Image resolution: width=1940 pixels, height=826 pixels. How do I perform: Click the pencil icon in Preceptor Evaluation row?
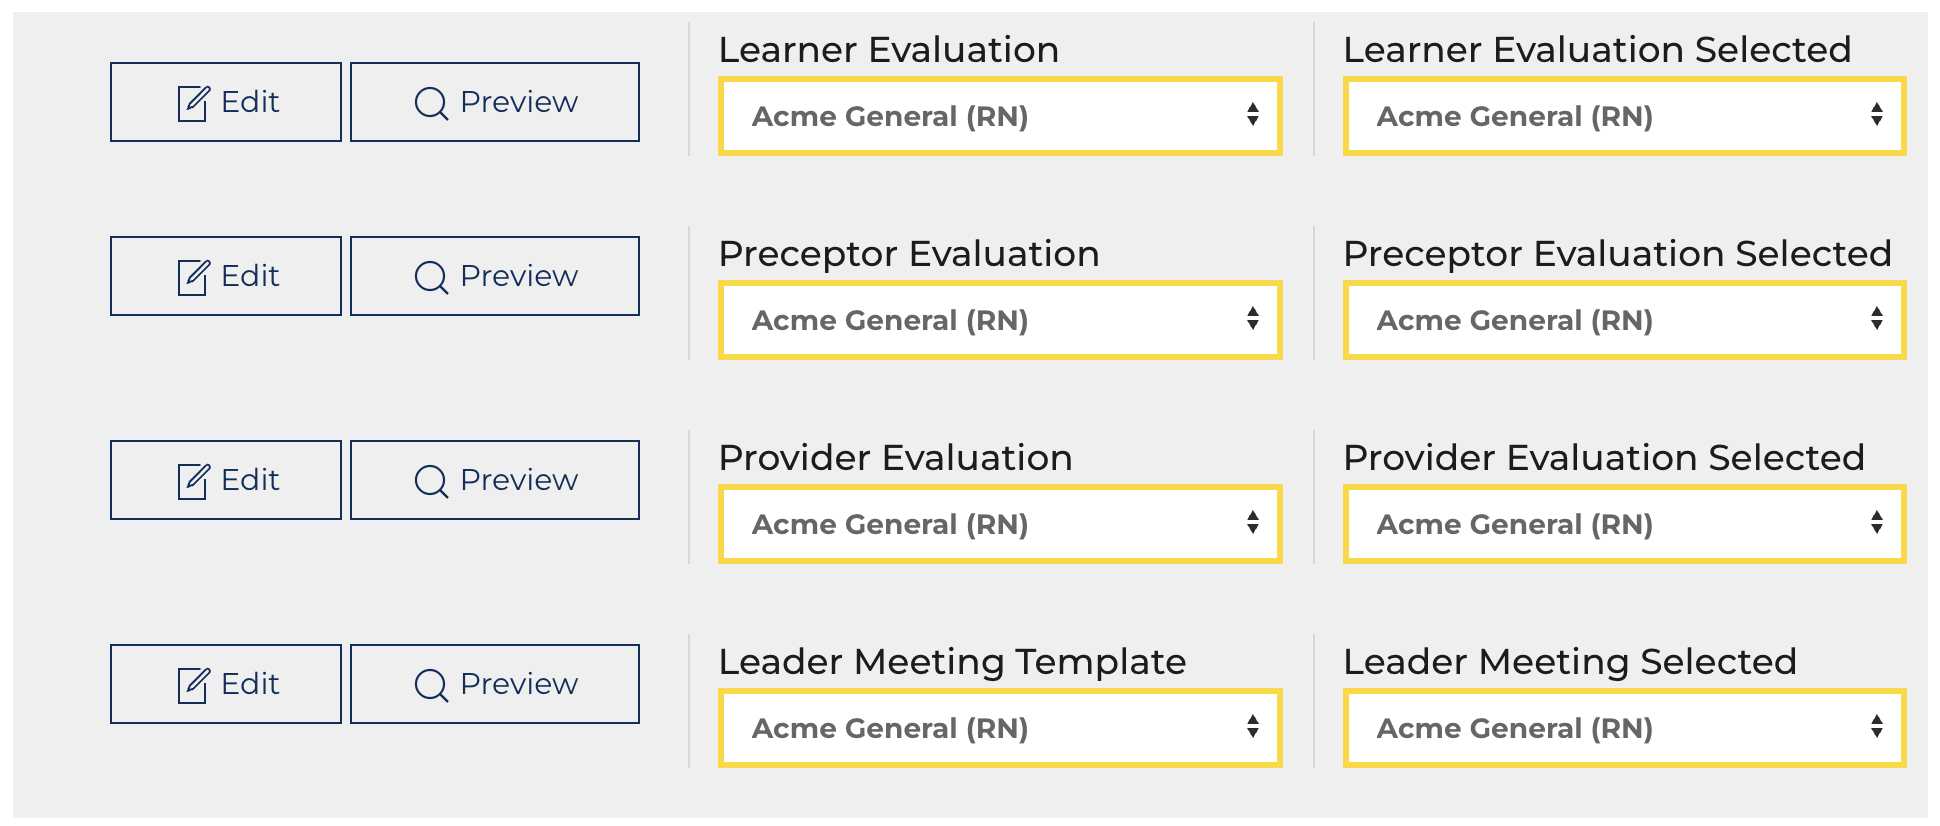193,277
